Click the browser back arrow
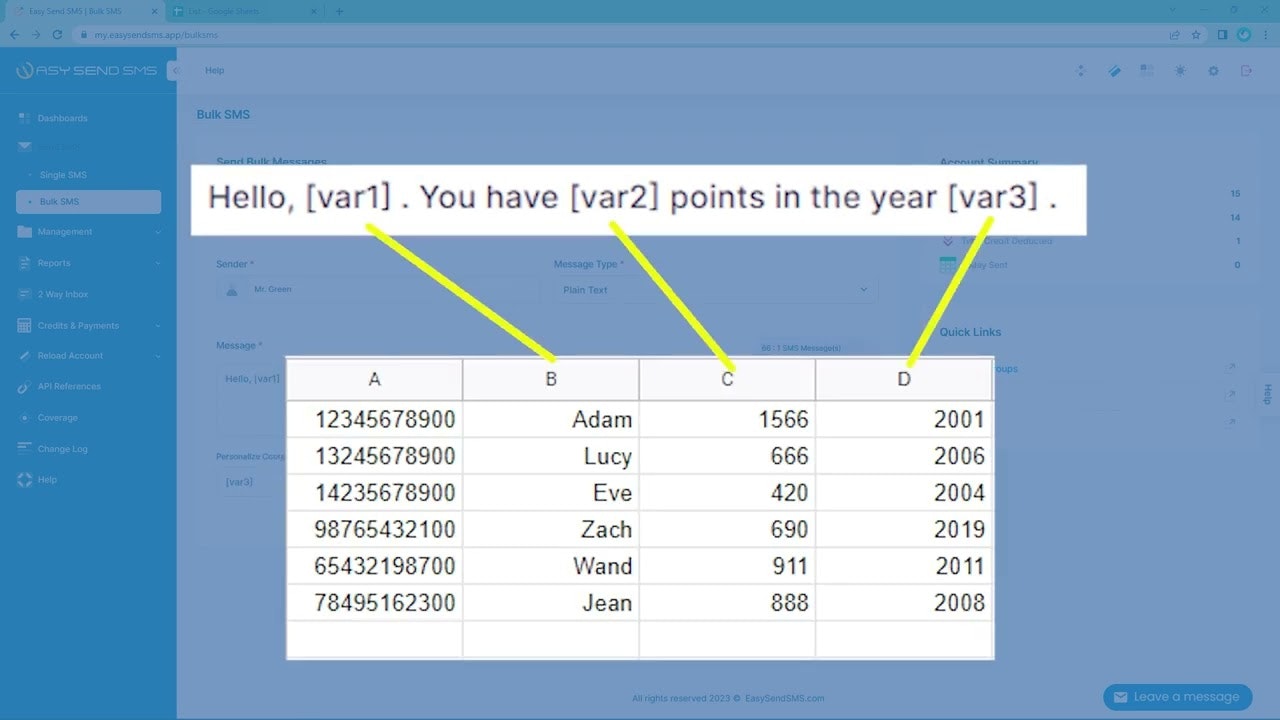Screen dimensions: 1280x720 (14, 34)
